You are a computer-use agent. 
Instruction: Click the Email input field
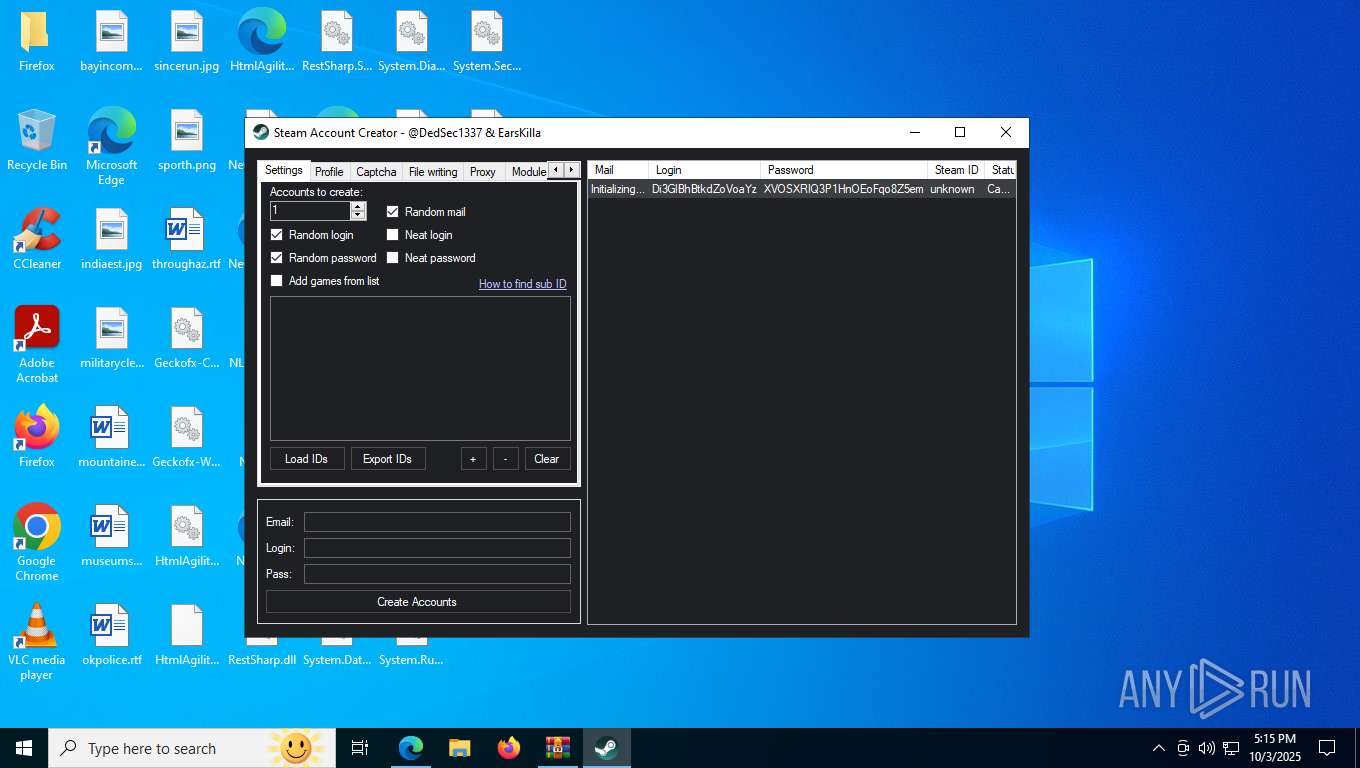click(x=437, y=522)
